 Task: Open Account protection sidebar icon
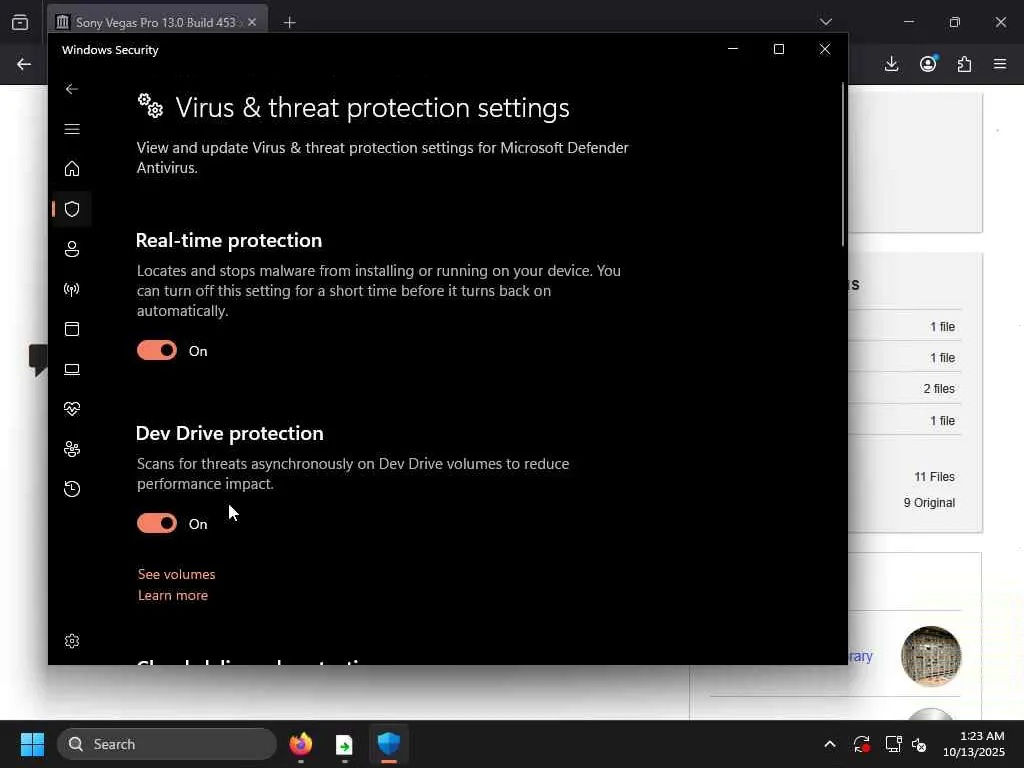point(72,249)
